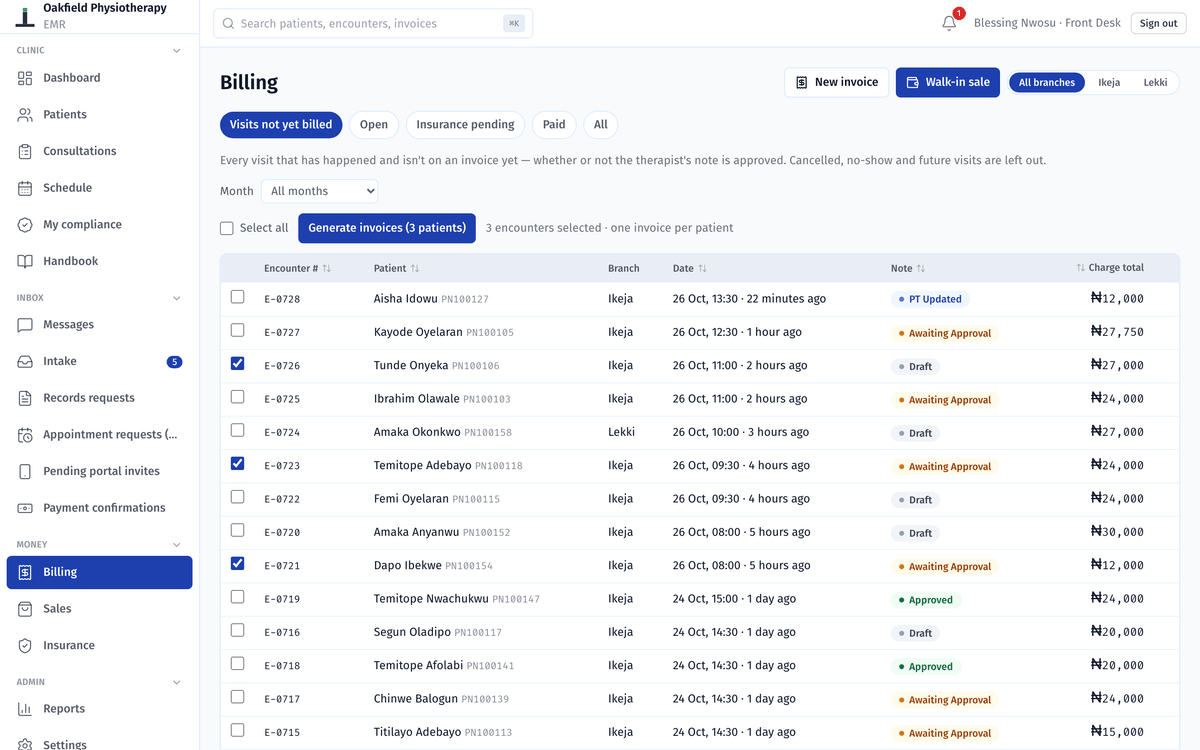Check encounter E-0724 Amaka Okonkwo row
This screenshot has height=750, width=1200.
[x=237, y=430]
